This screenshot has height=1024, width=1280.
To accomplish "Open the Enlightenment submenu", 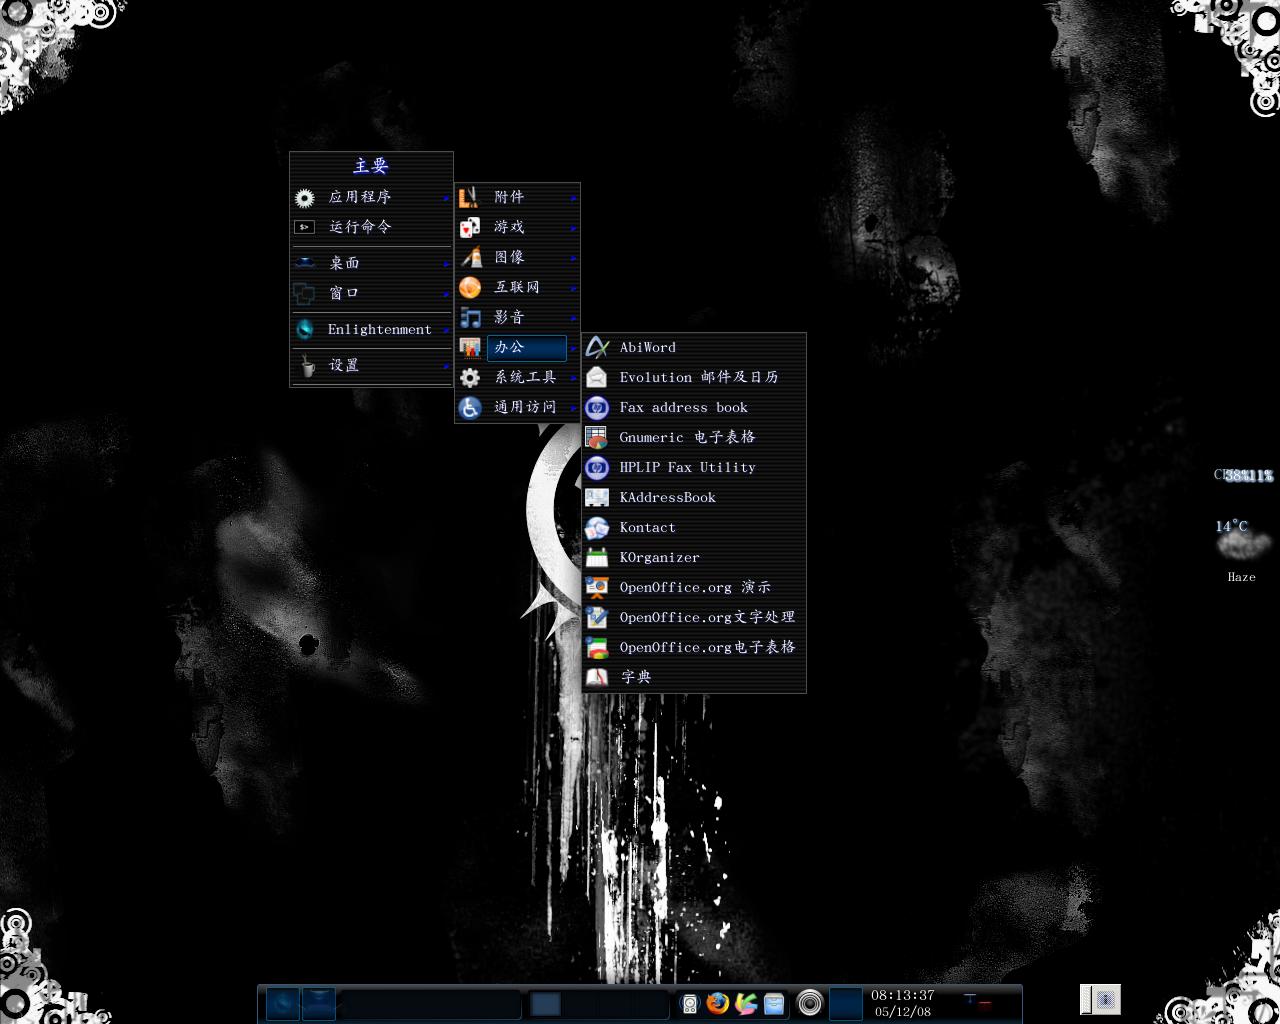I will point(371,329).
